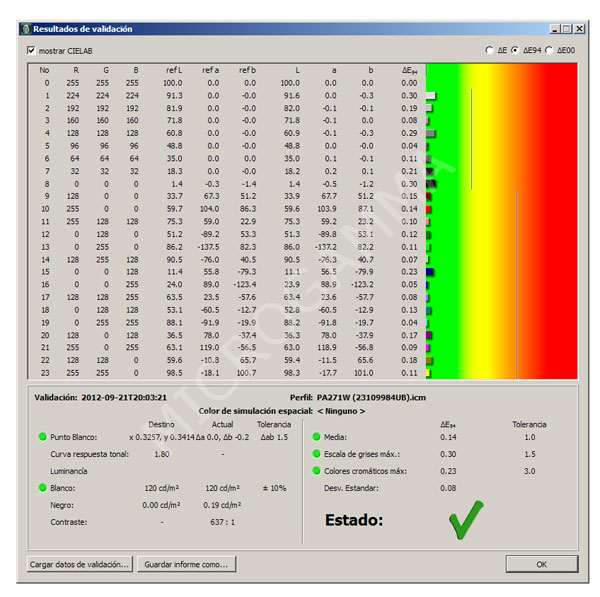
Task: Click status dot for Escala de grises máx
Action: 316,454
